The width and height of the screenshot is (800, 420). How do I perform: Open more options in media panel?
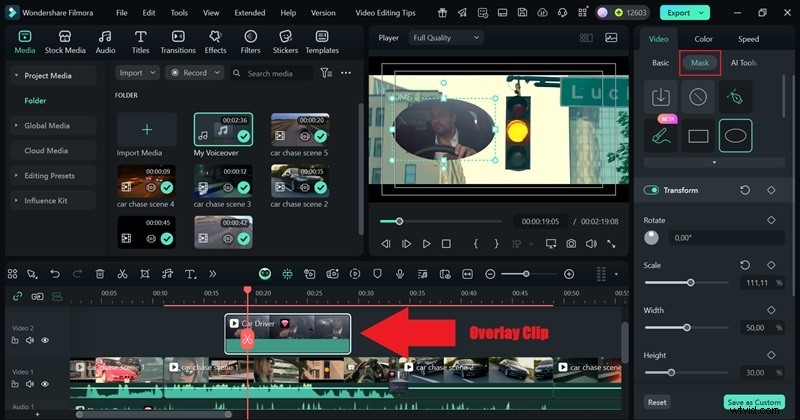coord(346,73)
